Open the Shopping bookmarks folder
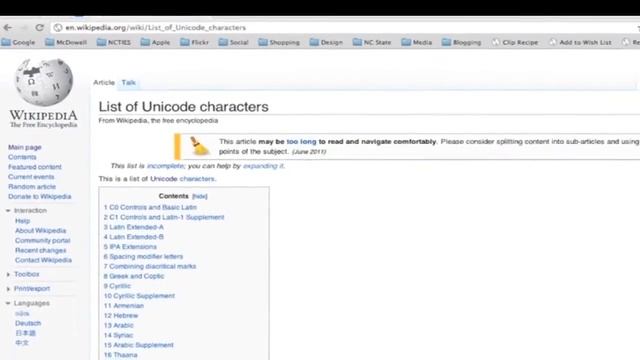The width and height of the screenshot is (640, 360). click(279, 42)
